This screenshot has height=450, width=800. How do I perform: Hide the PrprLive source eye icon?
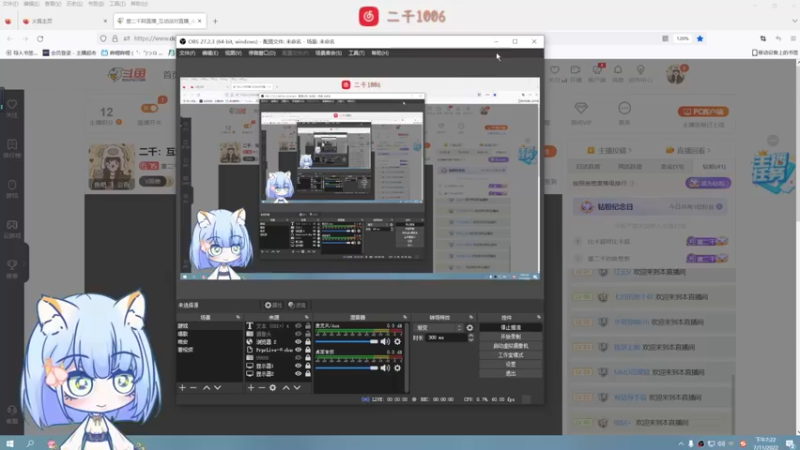pos(298,350)
